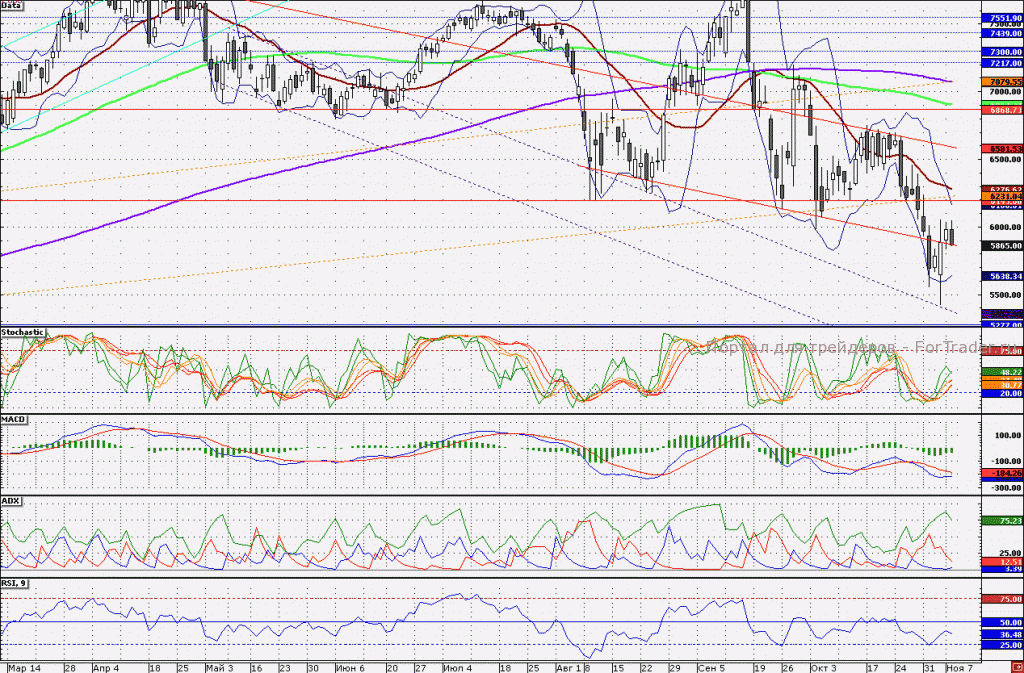Click the blue 7551.90 price level tag
This screenshot has height=673, width=1024.
[x=1002, y=18]
